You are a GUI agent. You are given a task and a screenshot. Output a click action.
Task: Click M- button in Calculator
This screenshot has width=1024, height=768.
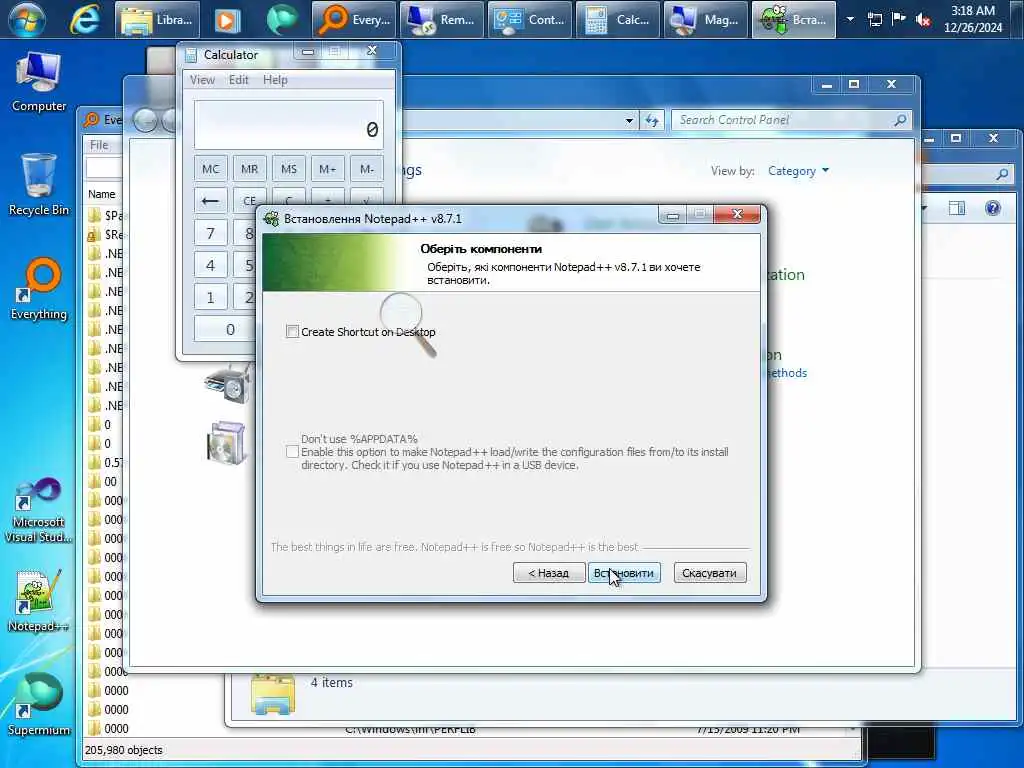pos(366,169)
